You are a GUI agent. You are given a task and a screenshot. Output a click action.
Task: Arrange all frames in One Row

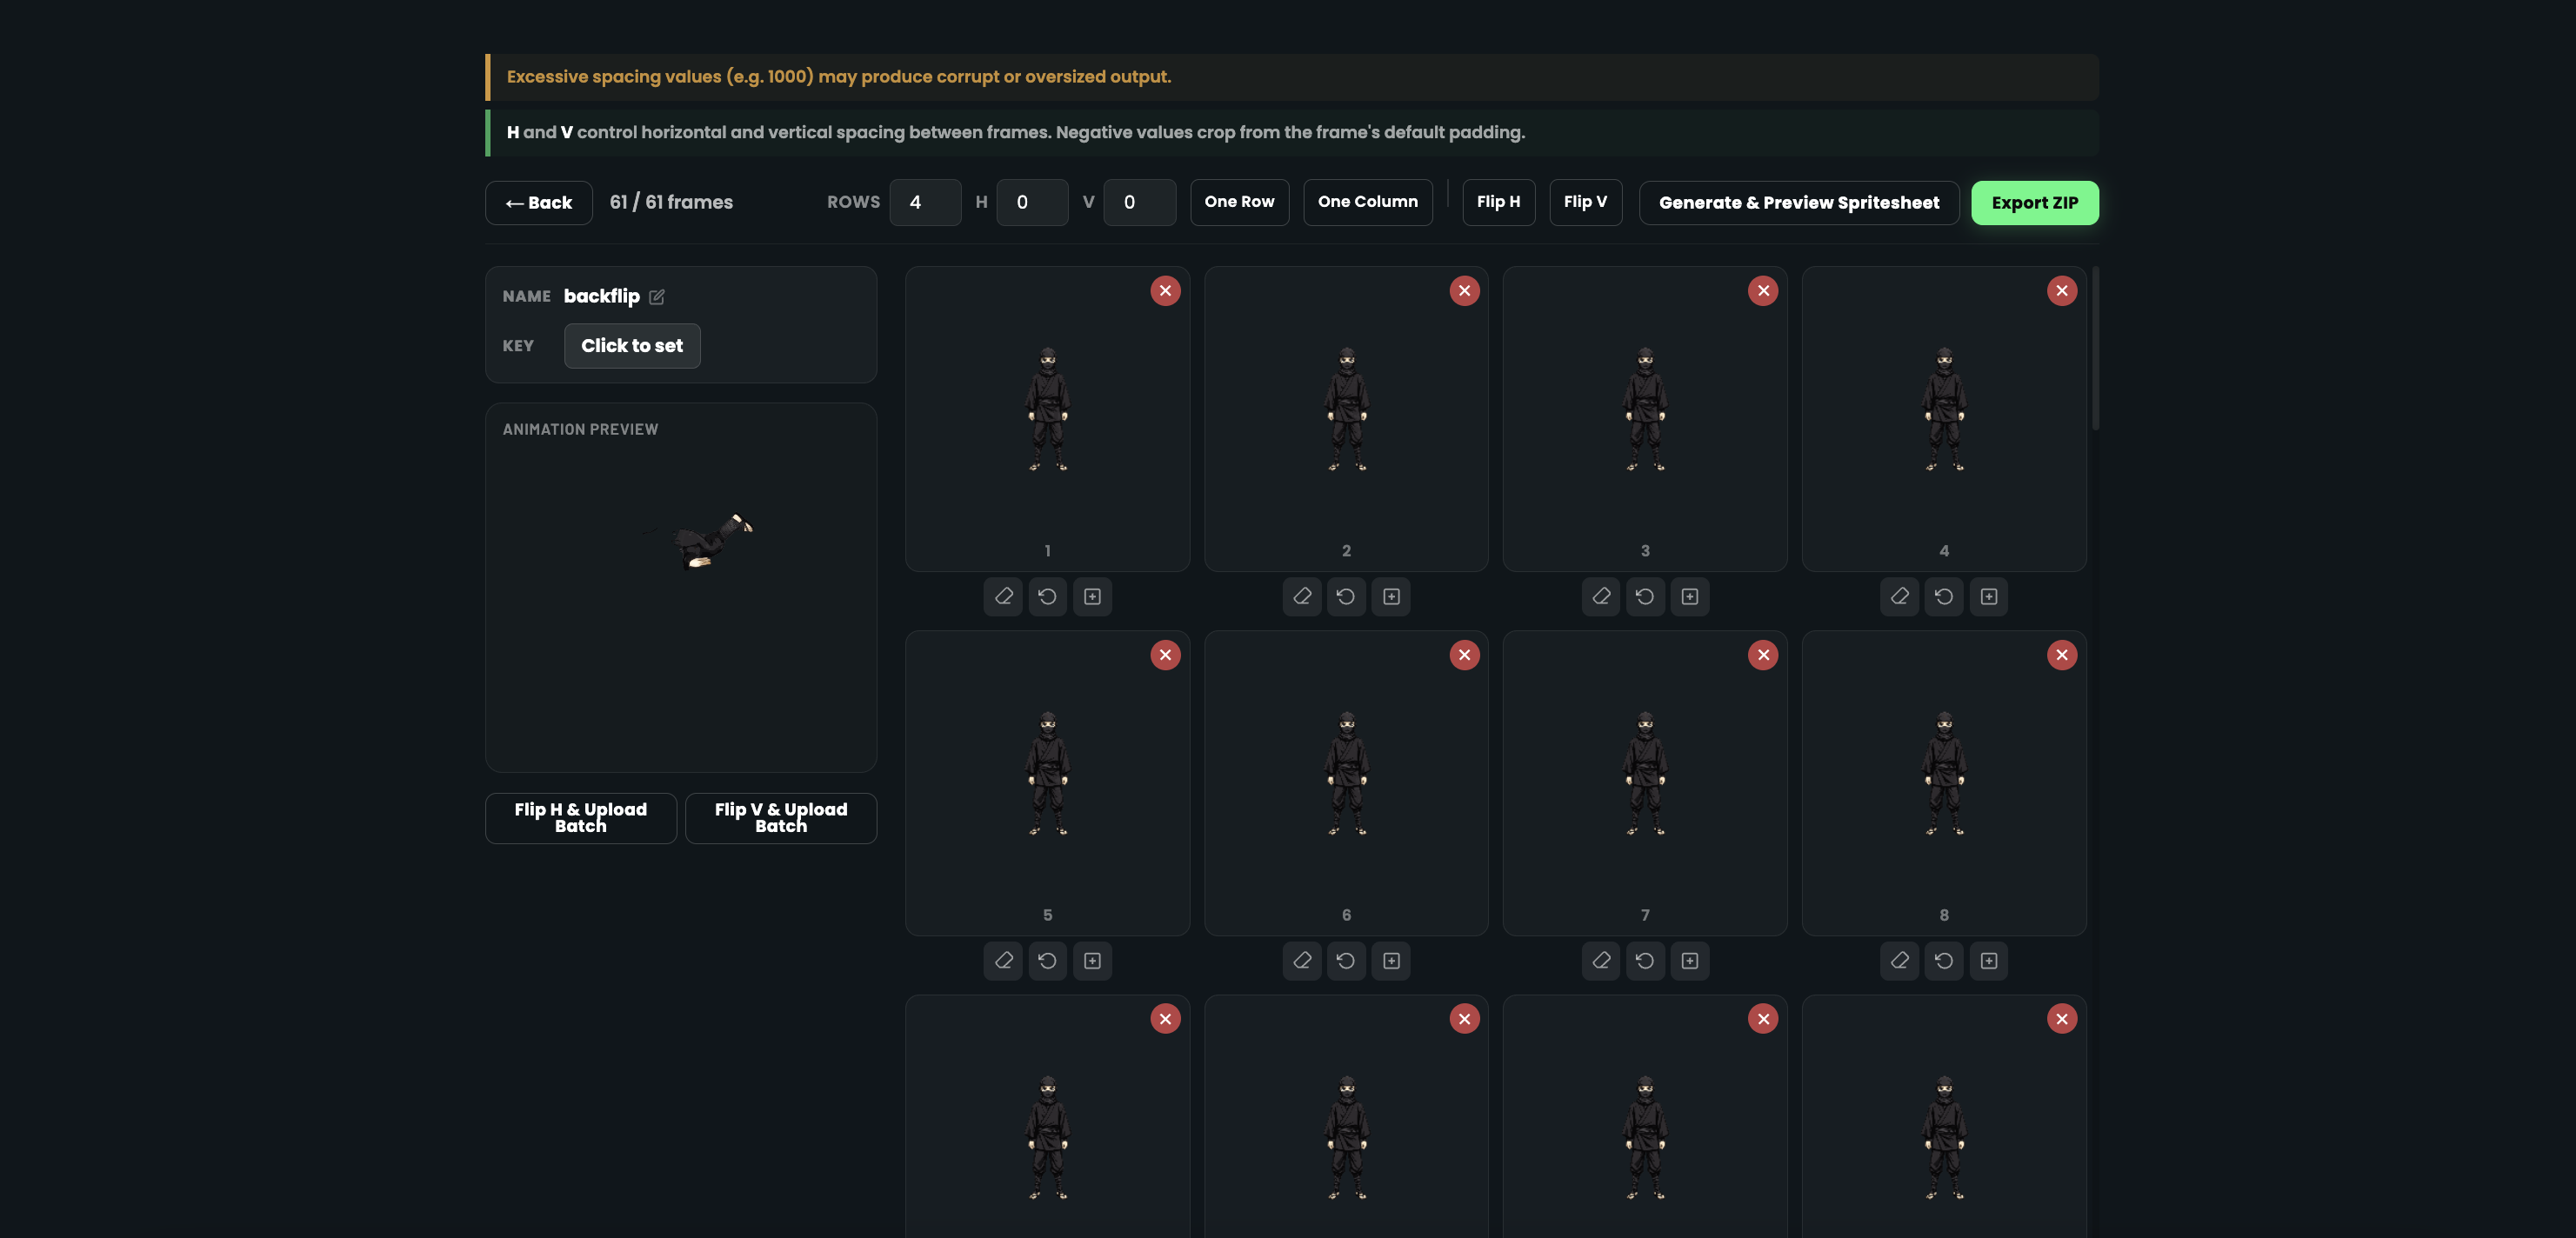tap(1240, 201)
